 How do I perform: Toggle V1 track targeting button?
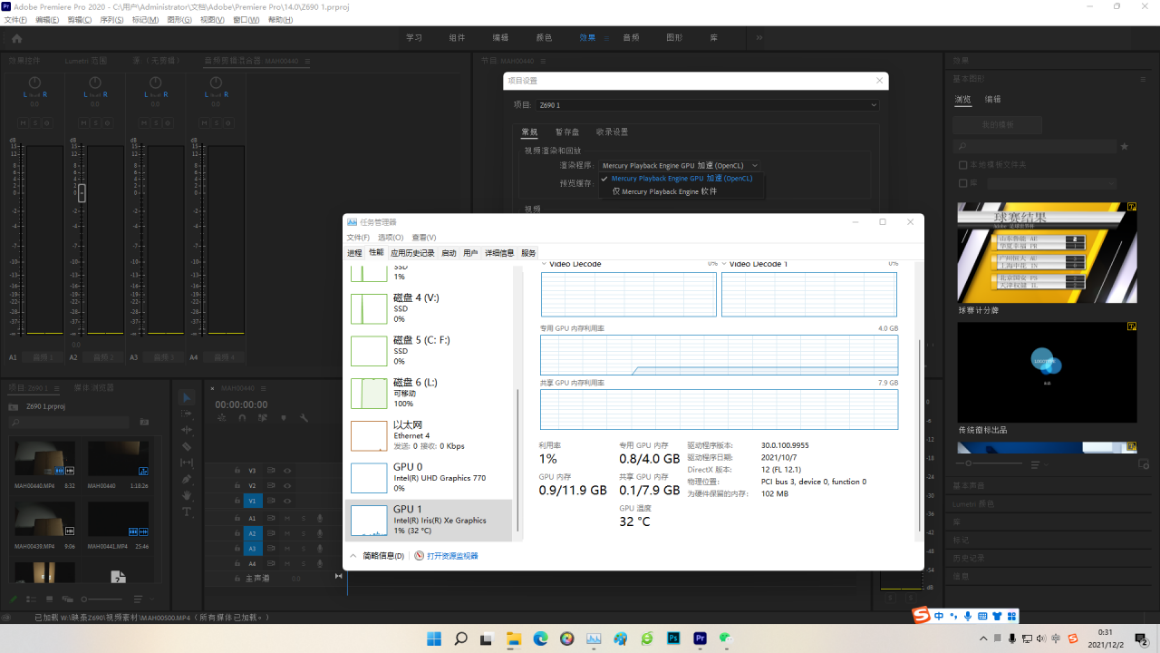point(252,501)
